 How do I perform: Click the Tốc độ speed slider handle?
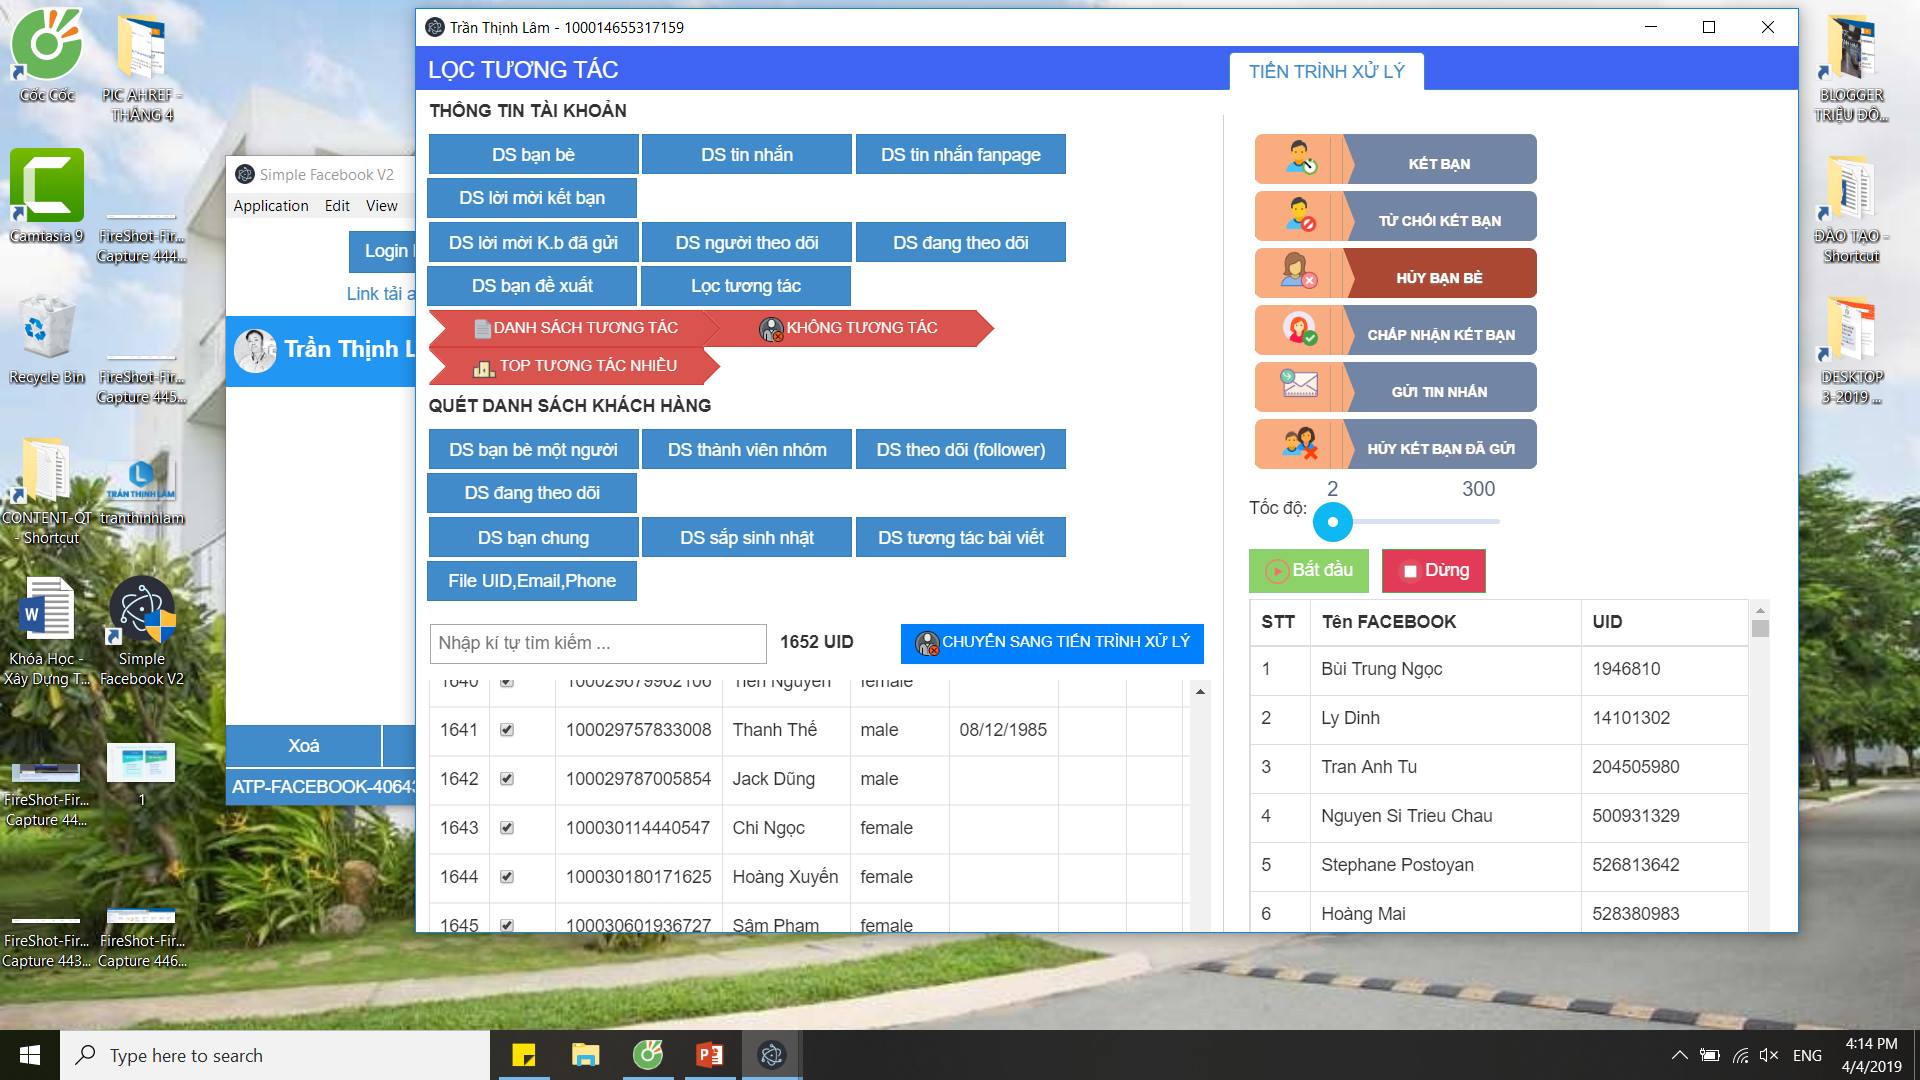pos(1332,522)
